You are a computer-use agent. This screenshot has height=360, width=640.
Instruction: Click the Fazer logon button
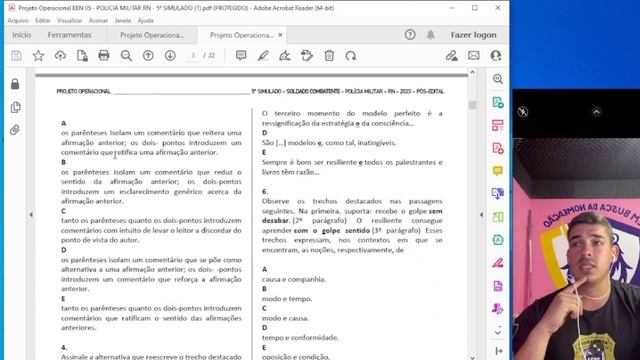click(x=473, y=35)
